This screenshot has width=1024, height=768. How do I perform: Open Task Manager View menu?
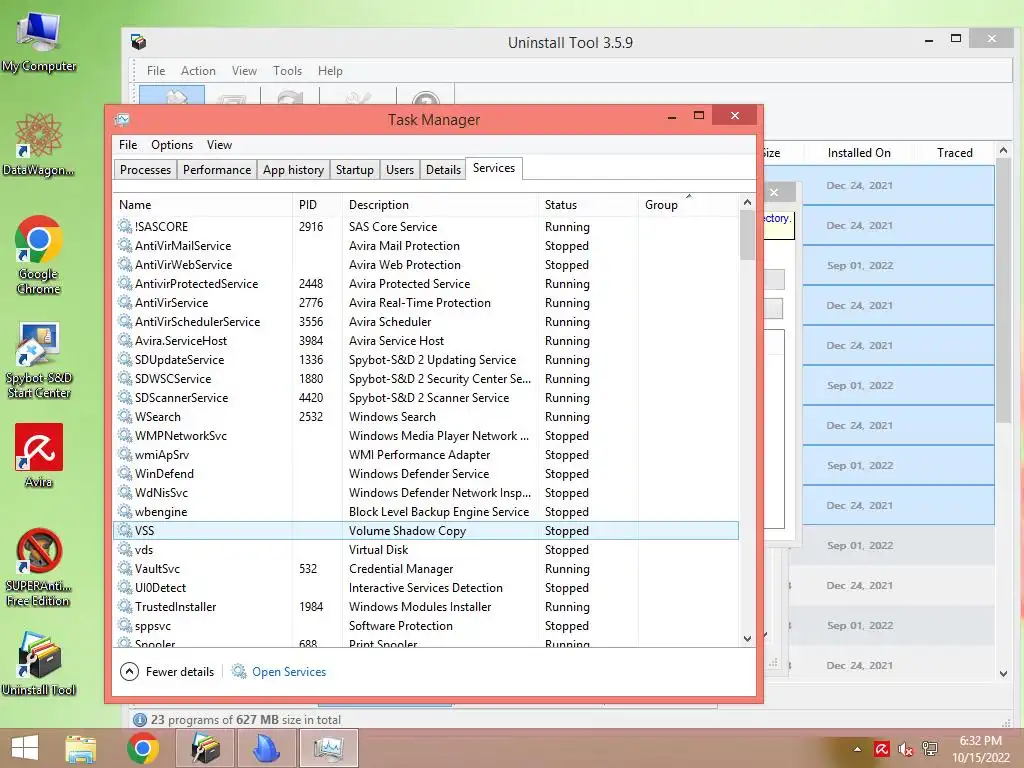219,145
